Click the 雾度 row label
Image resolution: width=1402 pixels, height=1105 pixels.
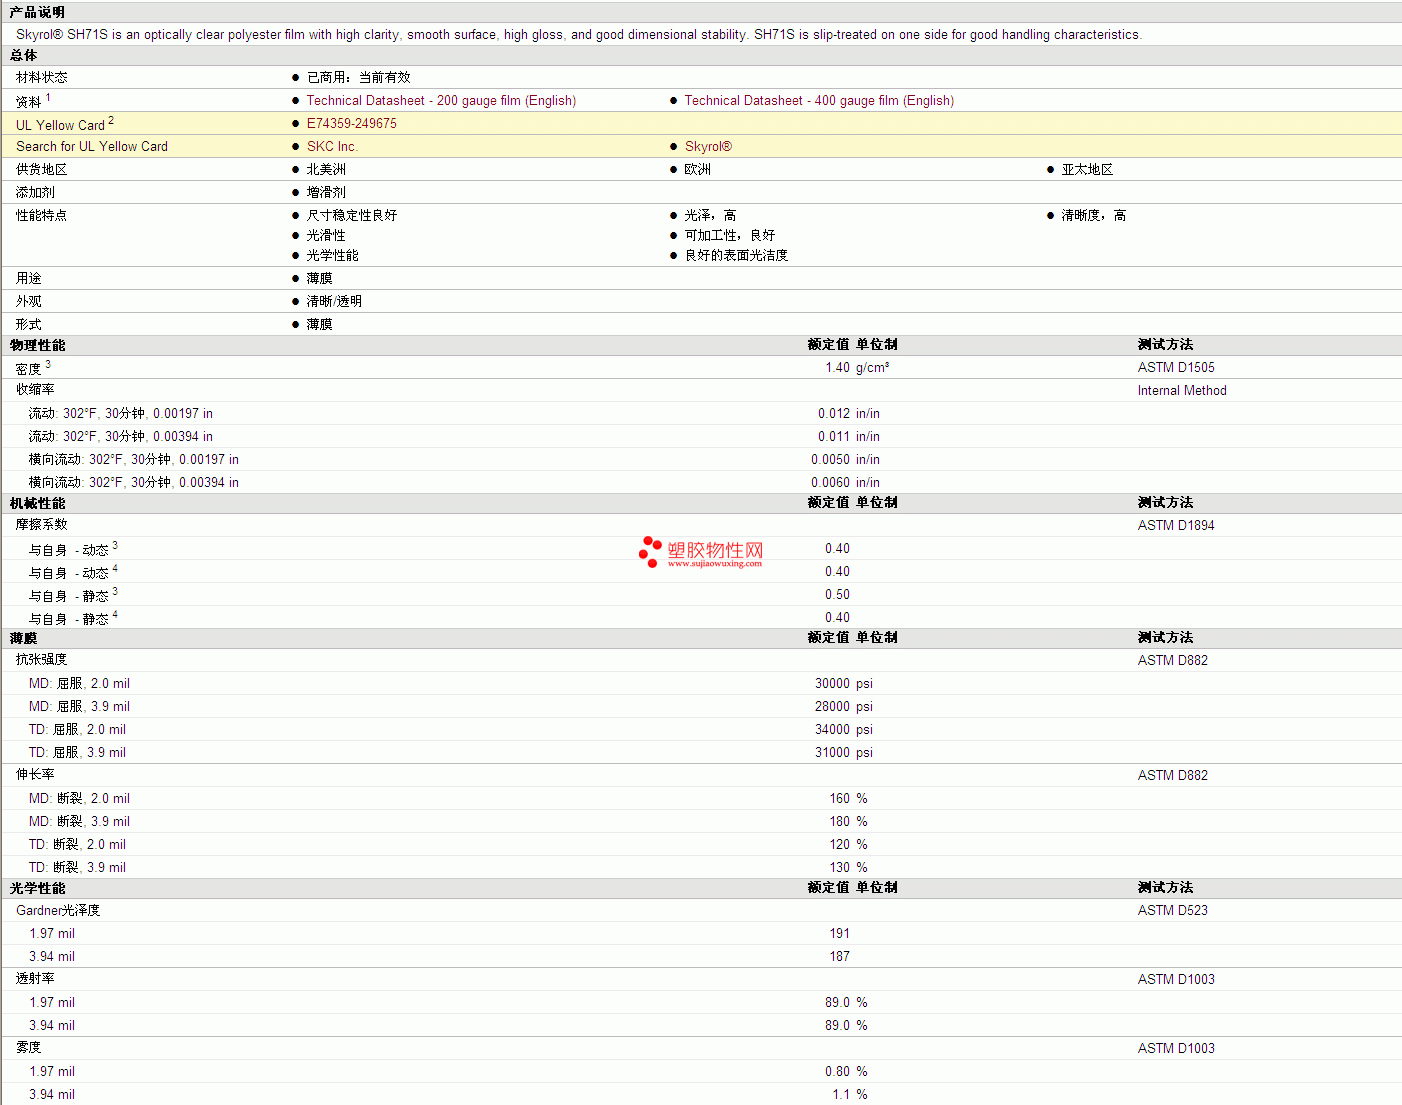(x=29, y=1047)
